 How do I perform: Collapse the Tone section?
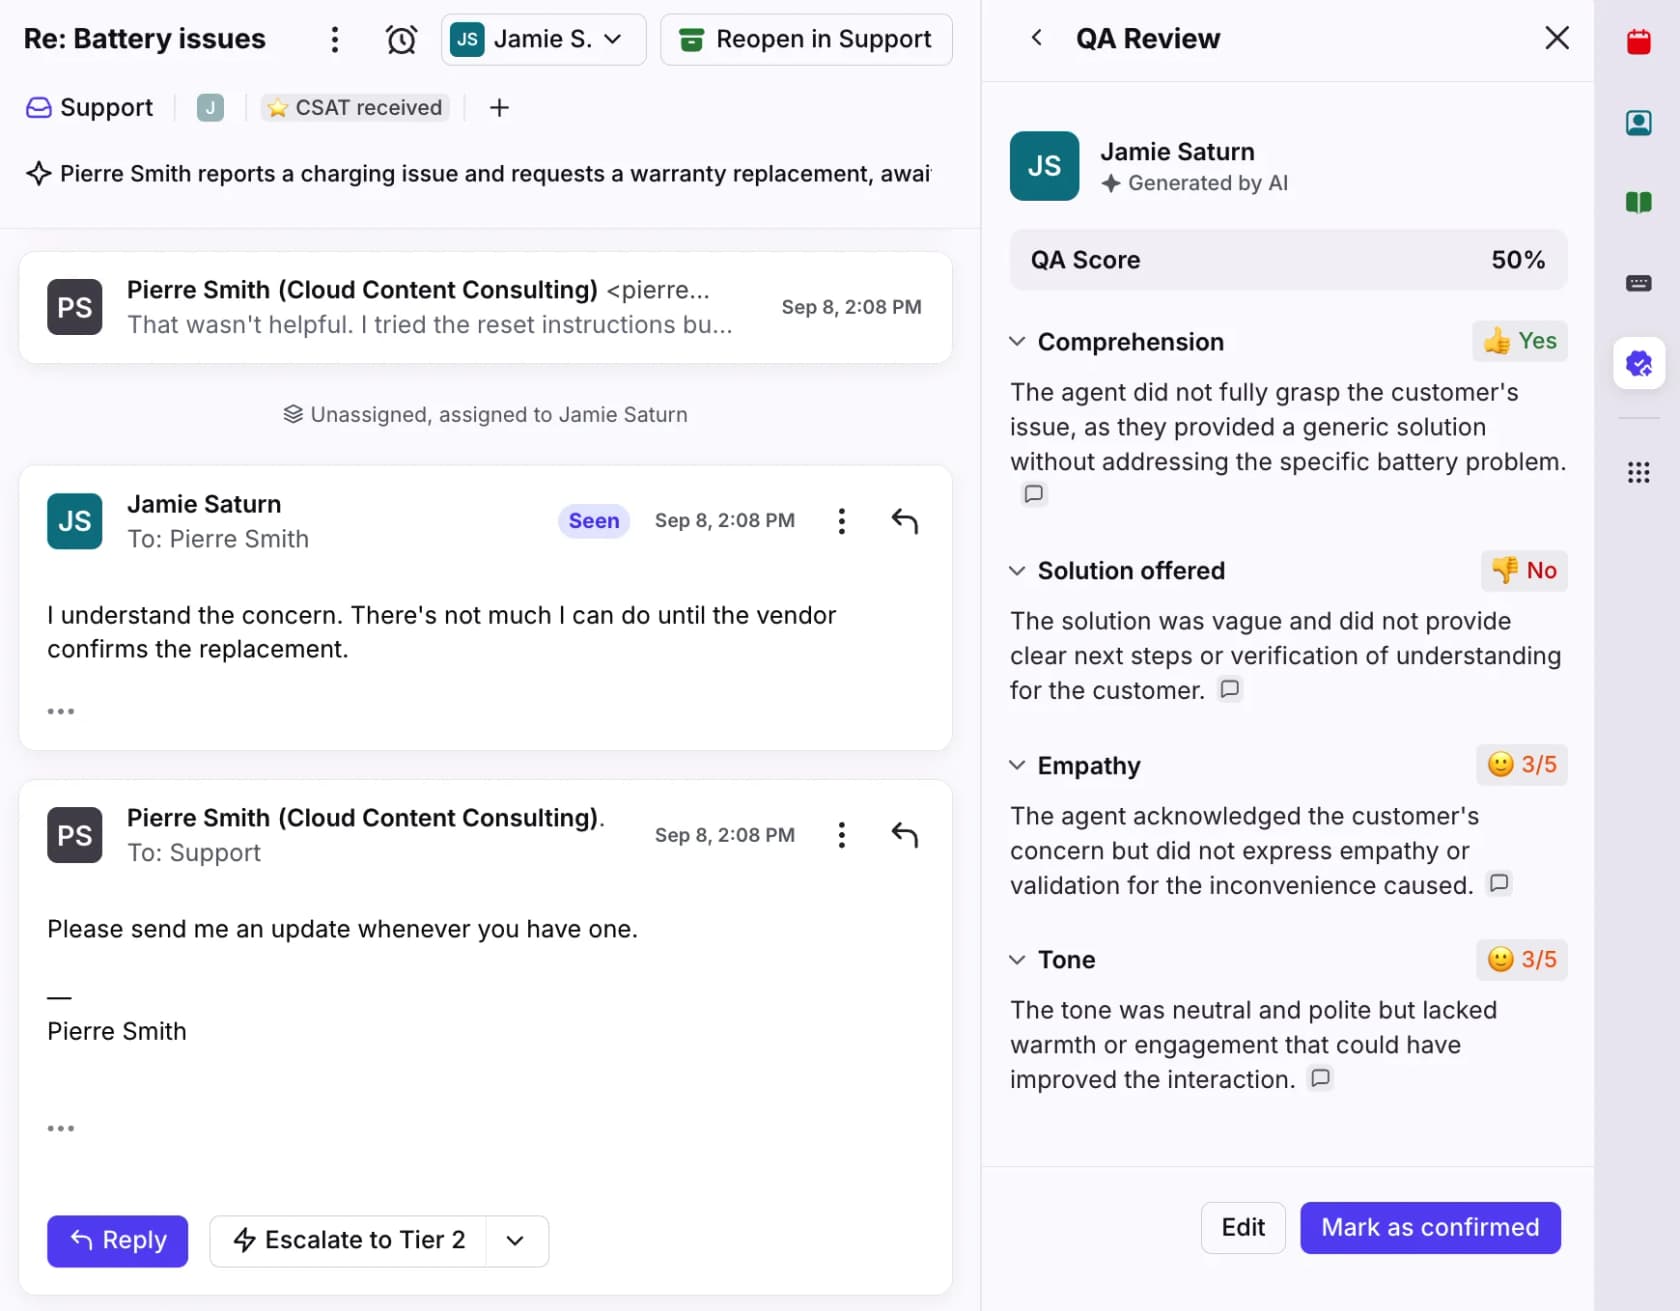[x=1017, y=959]
